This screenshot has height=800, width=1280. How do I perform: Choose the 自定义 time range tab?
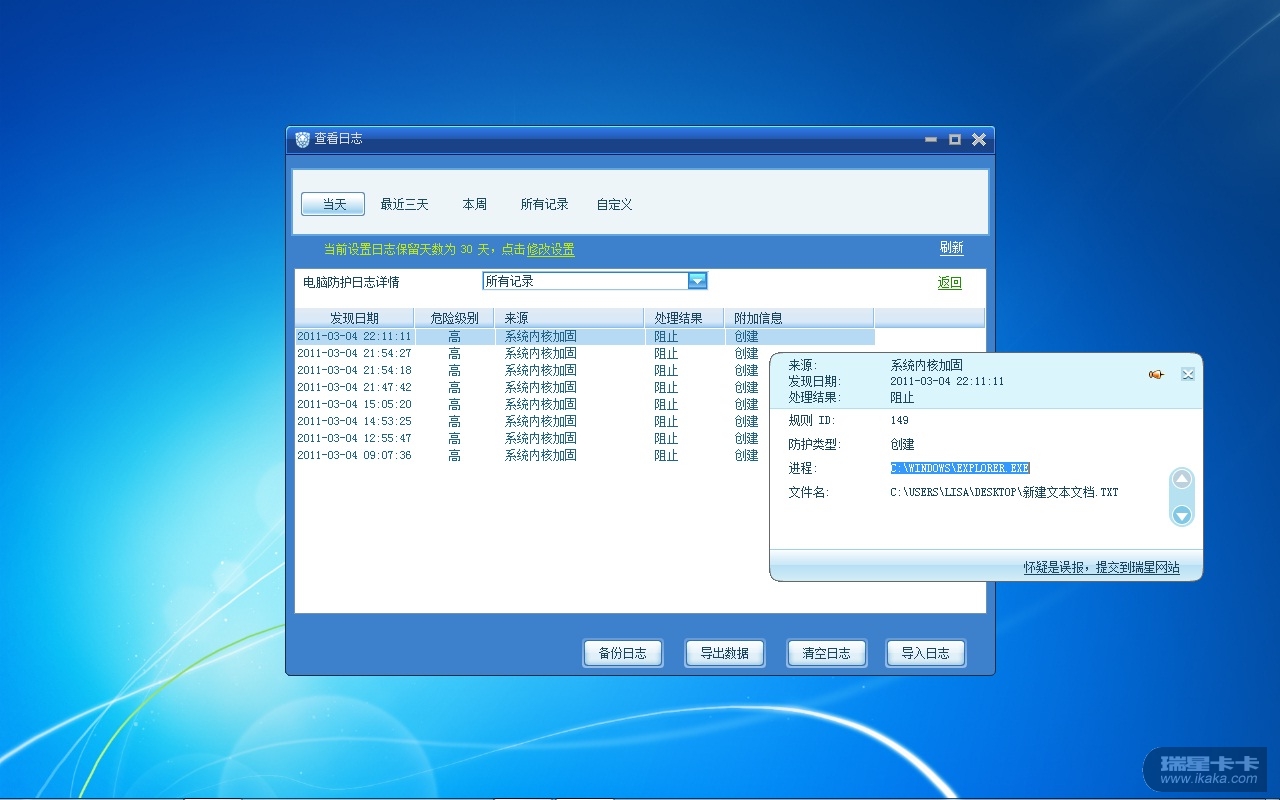pyautogui.click(x=614, y=204)
